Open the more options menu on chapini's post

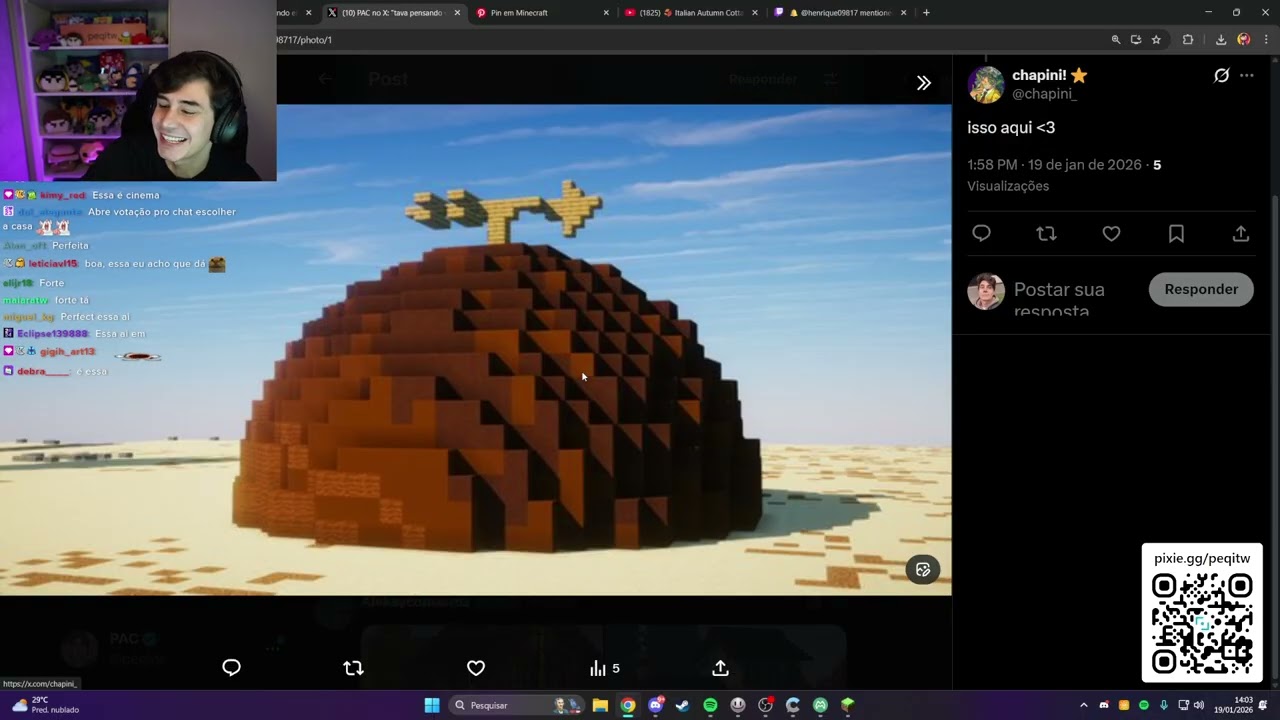pos(1246,75)
